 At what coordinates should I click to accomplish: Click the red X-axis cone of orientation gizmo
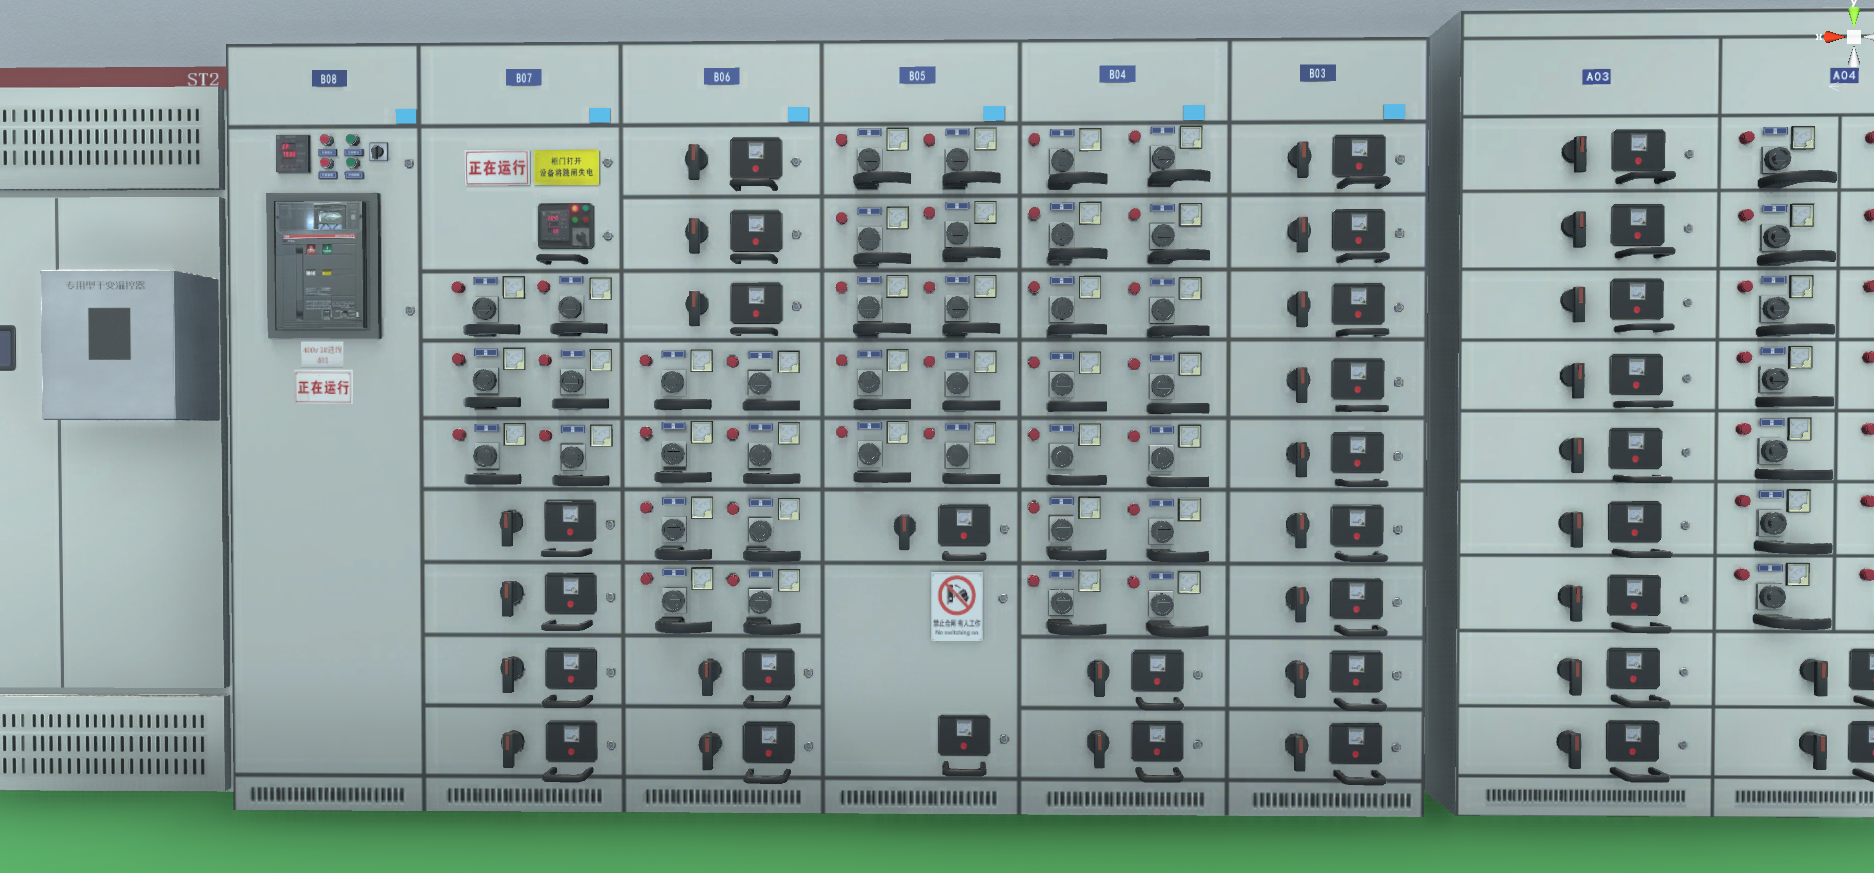pos(1832,37)
